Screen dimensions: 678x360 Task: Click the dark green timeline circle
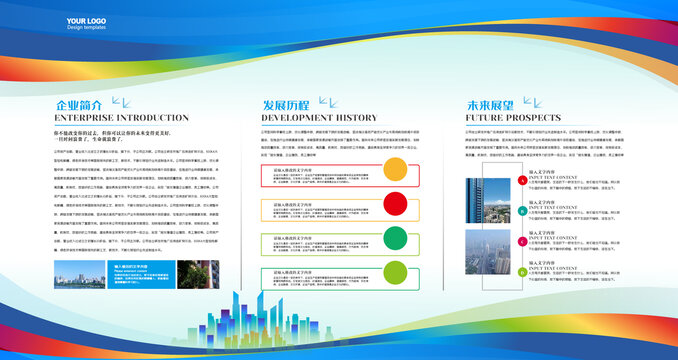(x=395, y=238)
